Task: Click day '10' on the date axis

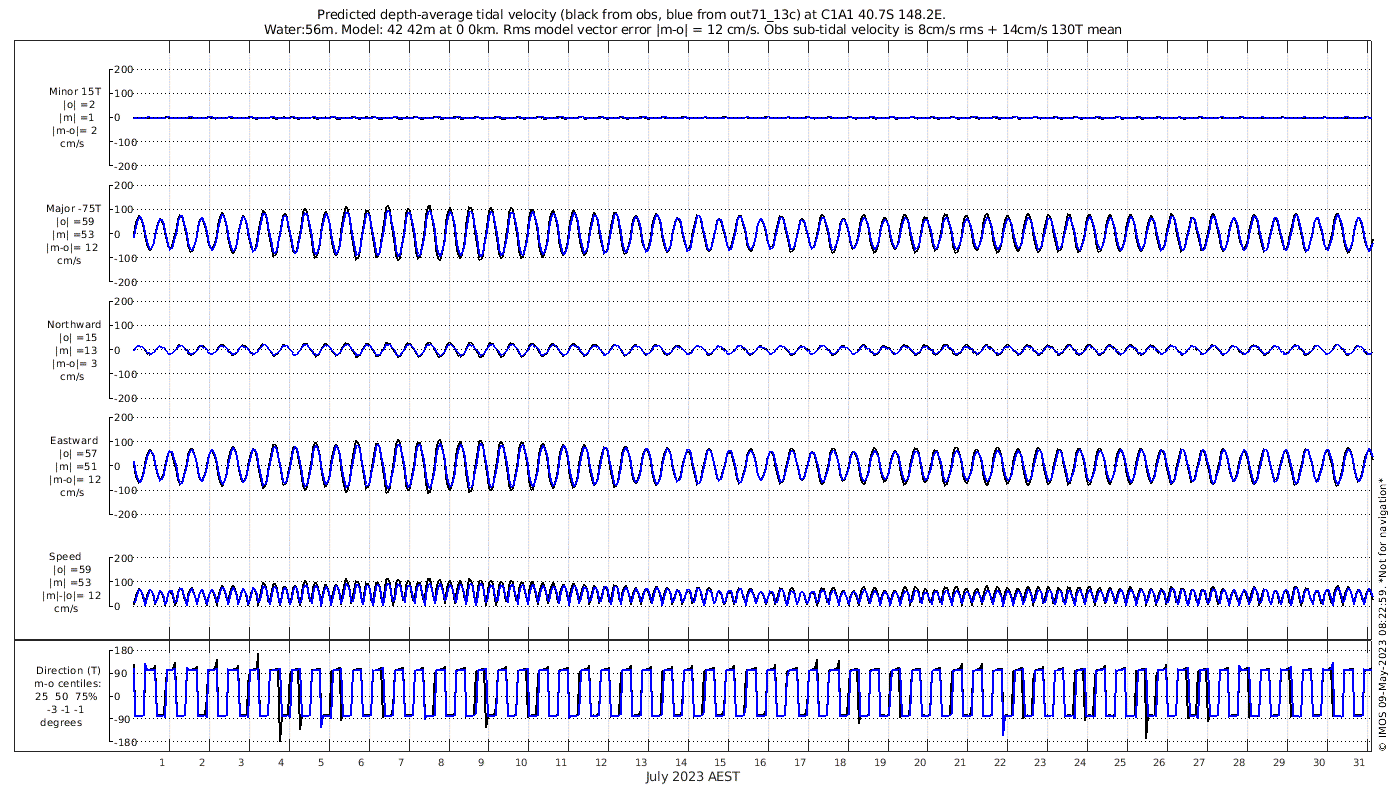Action: (521, 763)
